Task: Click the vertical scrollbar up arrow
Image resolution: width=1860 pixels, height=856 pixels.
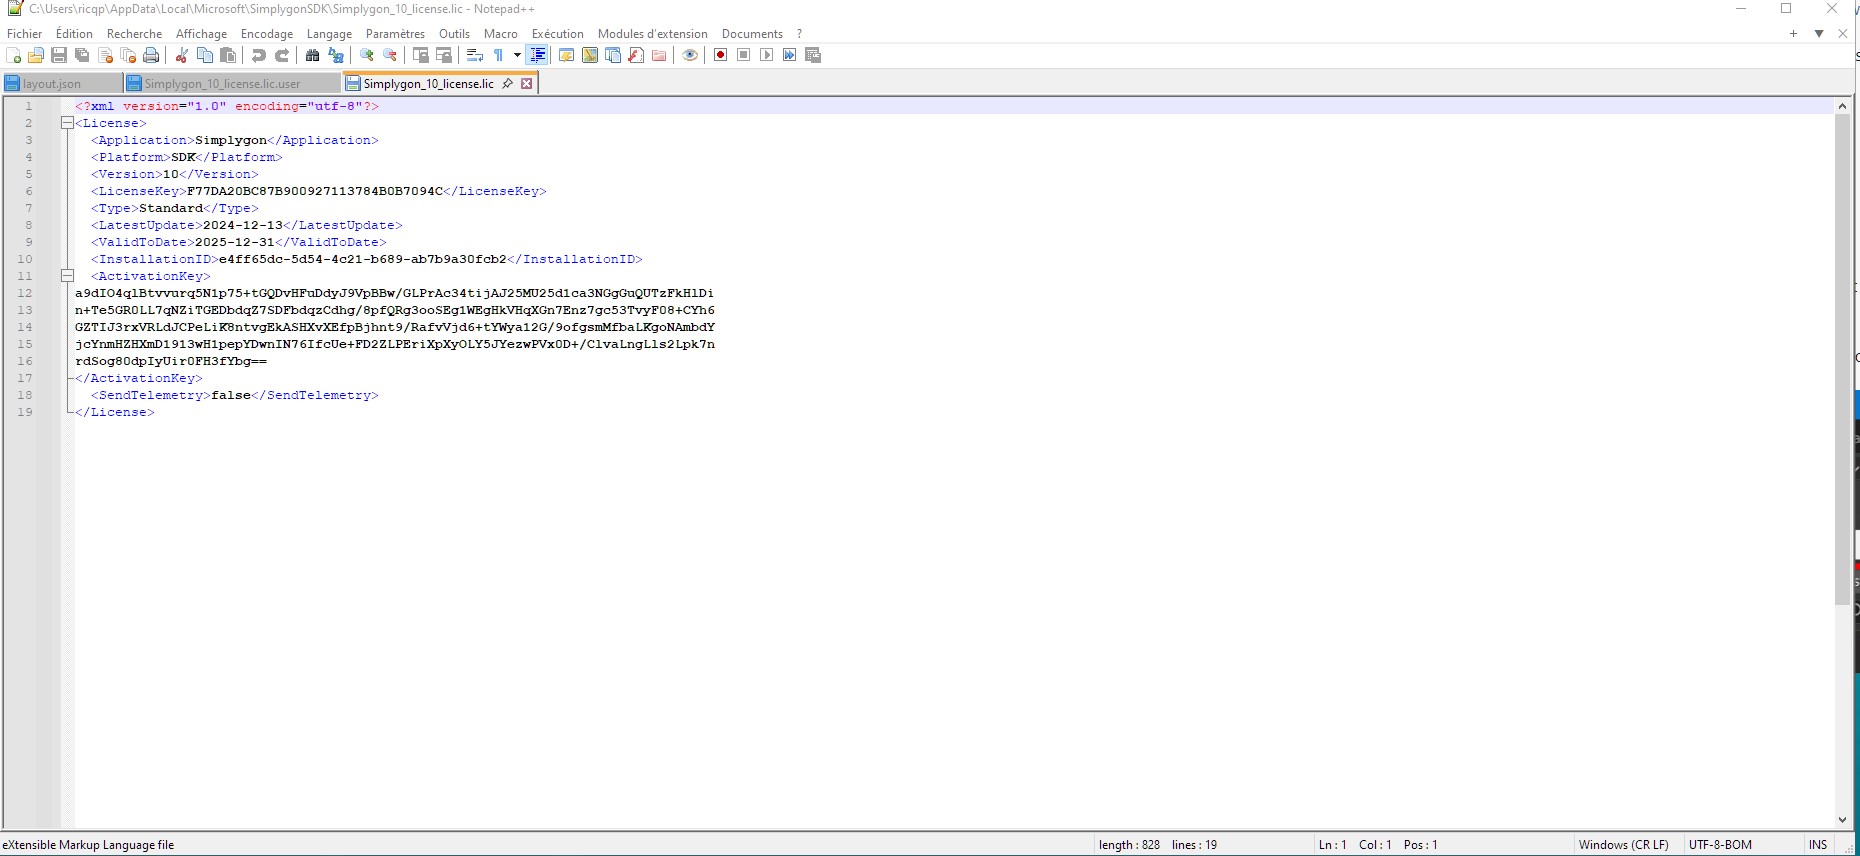Action: pos(1842,106)
